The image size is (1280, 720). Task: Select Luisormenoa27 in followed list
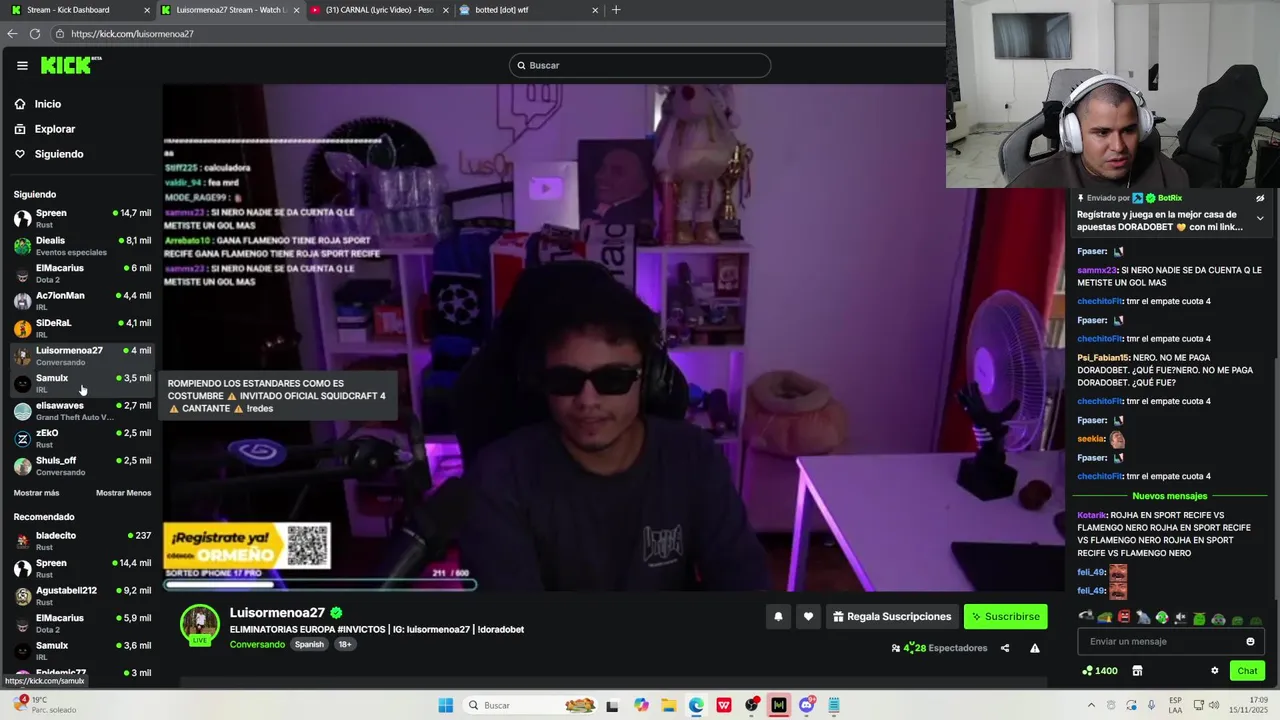[x=82, y=356]
